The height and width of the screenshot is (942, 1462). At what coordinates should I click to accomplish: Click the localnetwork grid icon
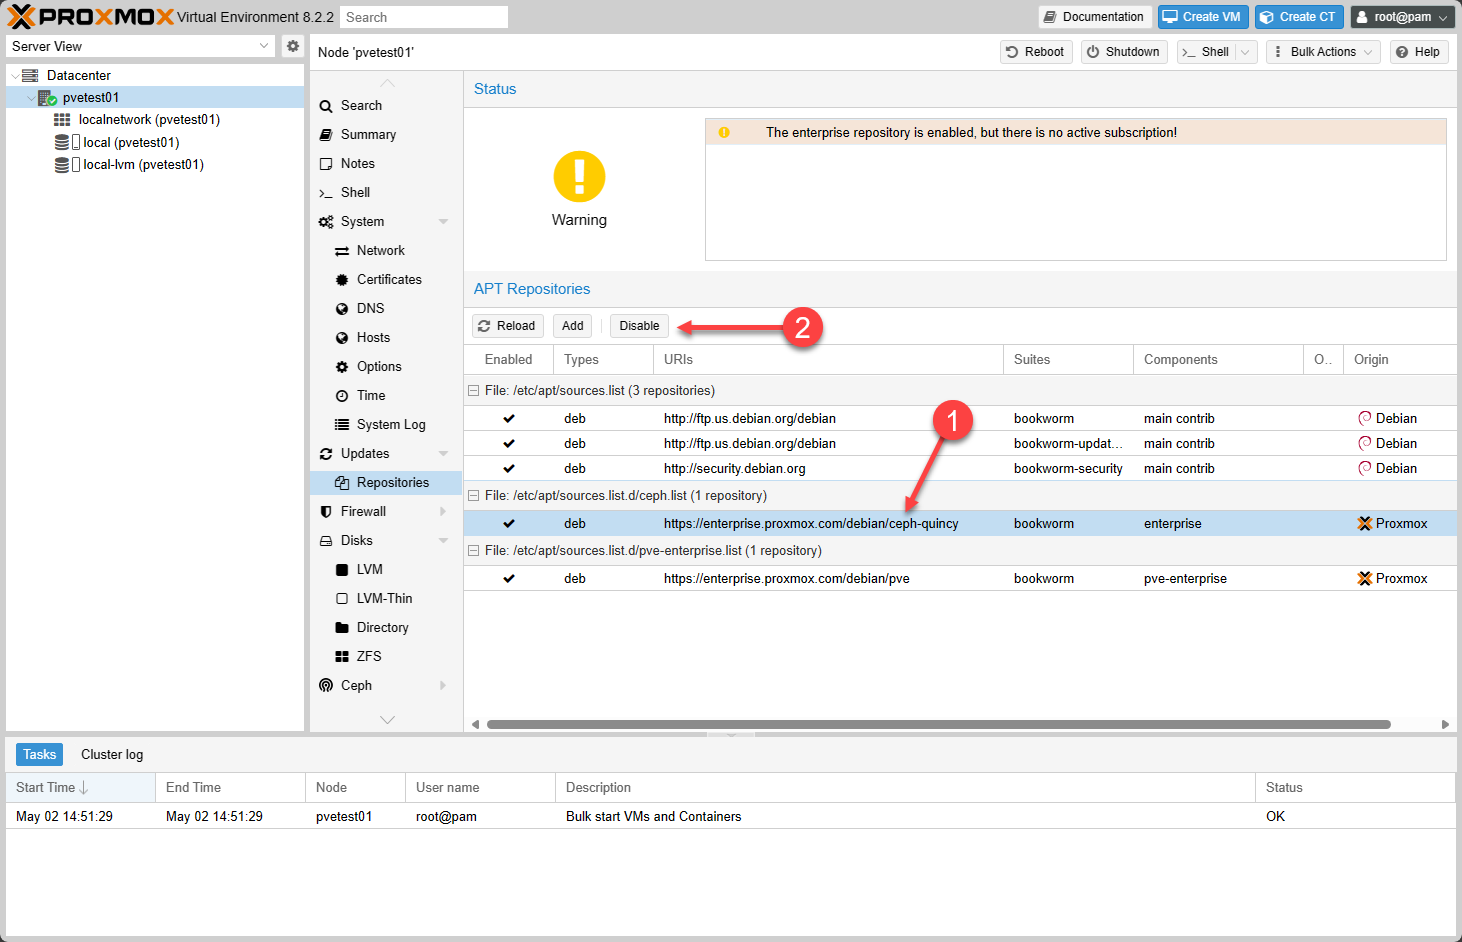tap(62, 120)
